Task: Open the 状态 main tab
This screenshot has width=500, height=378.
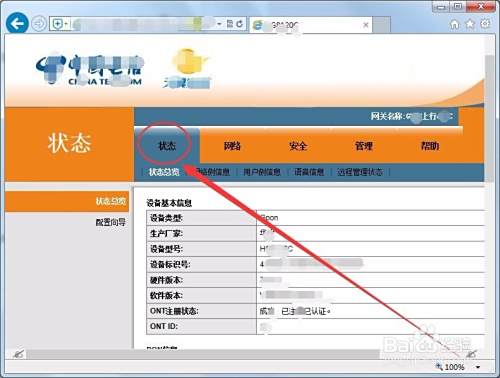Action: [x=167, y=146]
